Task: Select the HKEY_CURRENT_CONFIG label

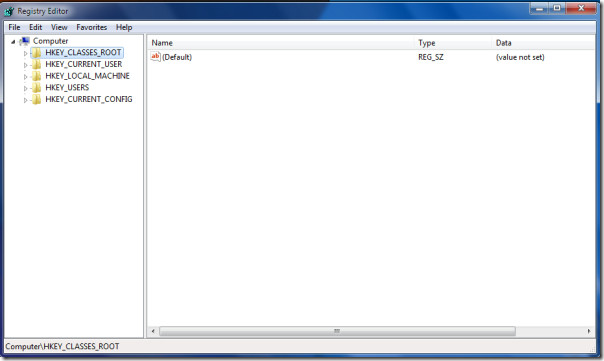Action: pos(89,99)
